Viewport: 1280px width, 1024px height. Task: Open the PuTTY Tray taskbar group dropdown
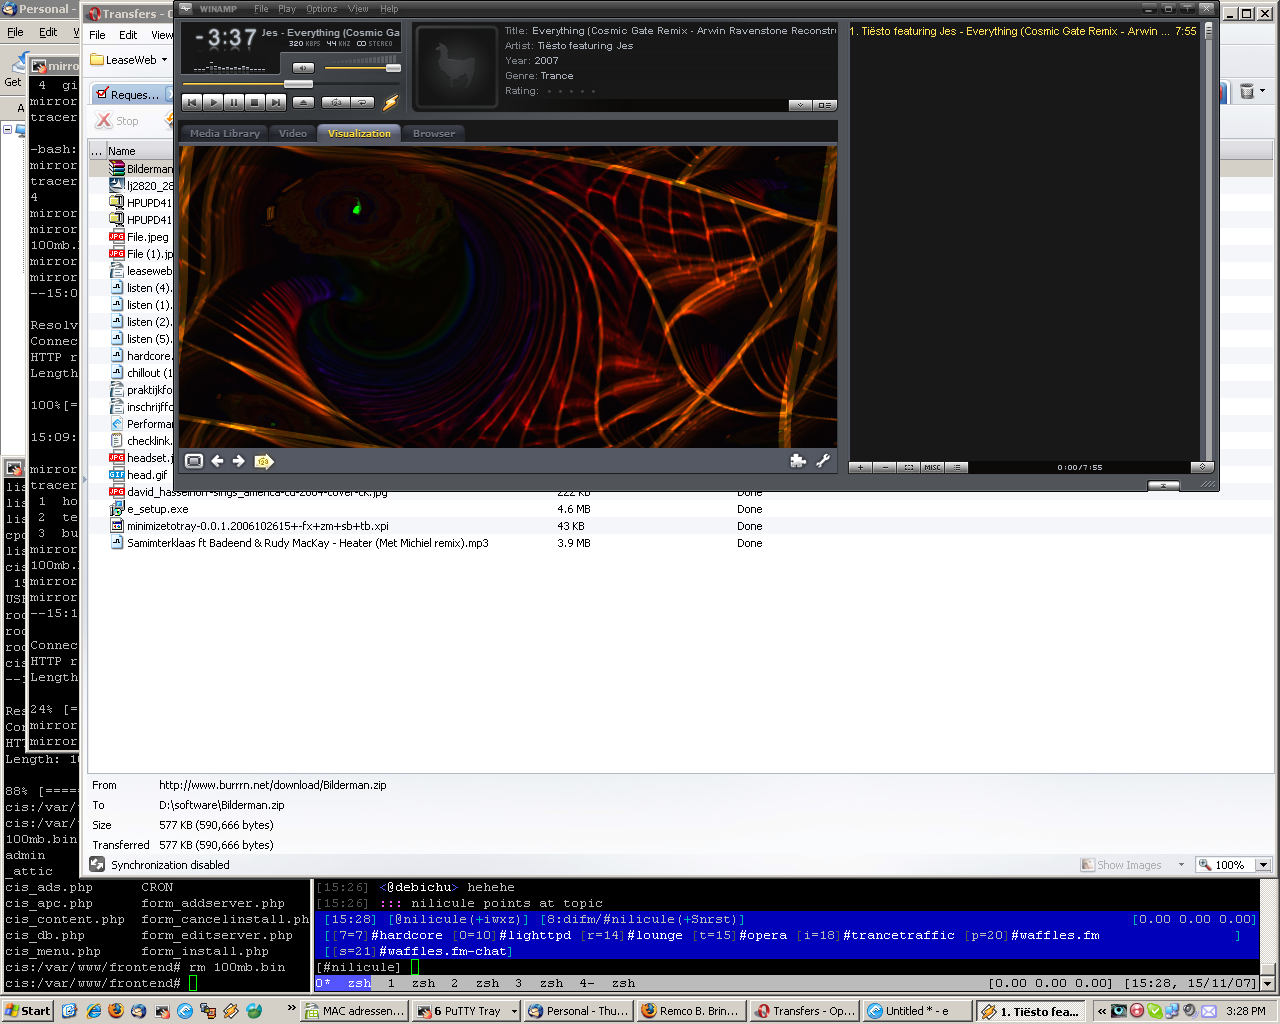(514, 1011)
